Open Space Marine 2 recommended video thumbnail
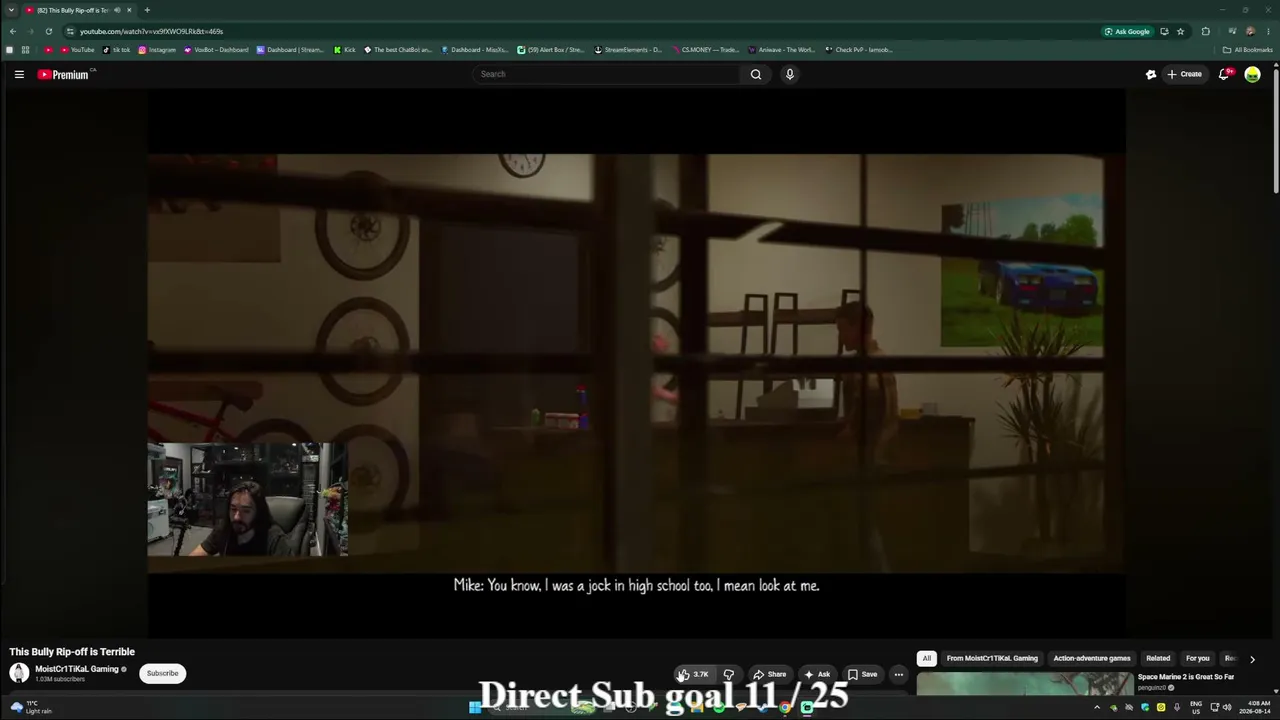The image size is (1280, 720). 1025,683
